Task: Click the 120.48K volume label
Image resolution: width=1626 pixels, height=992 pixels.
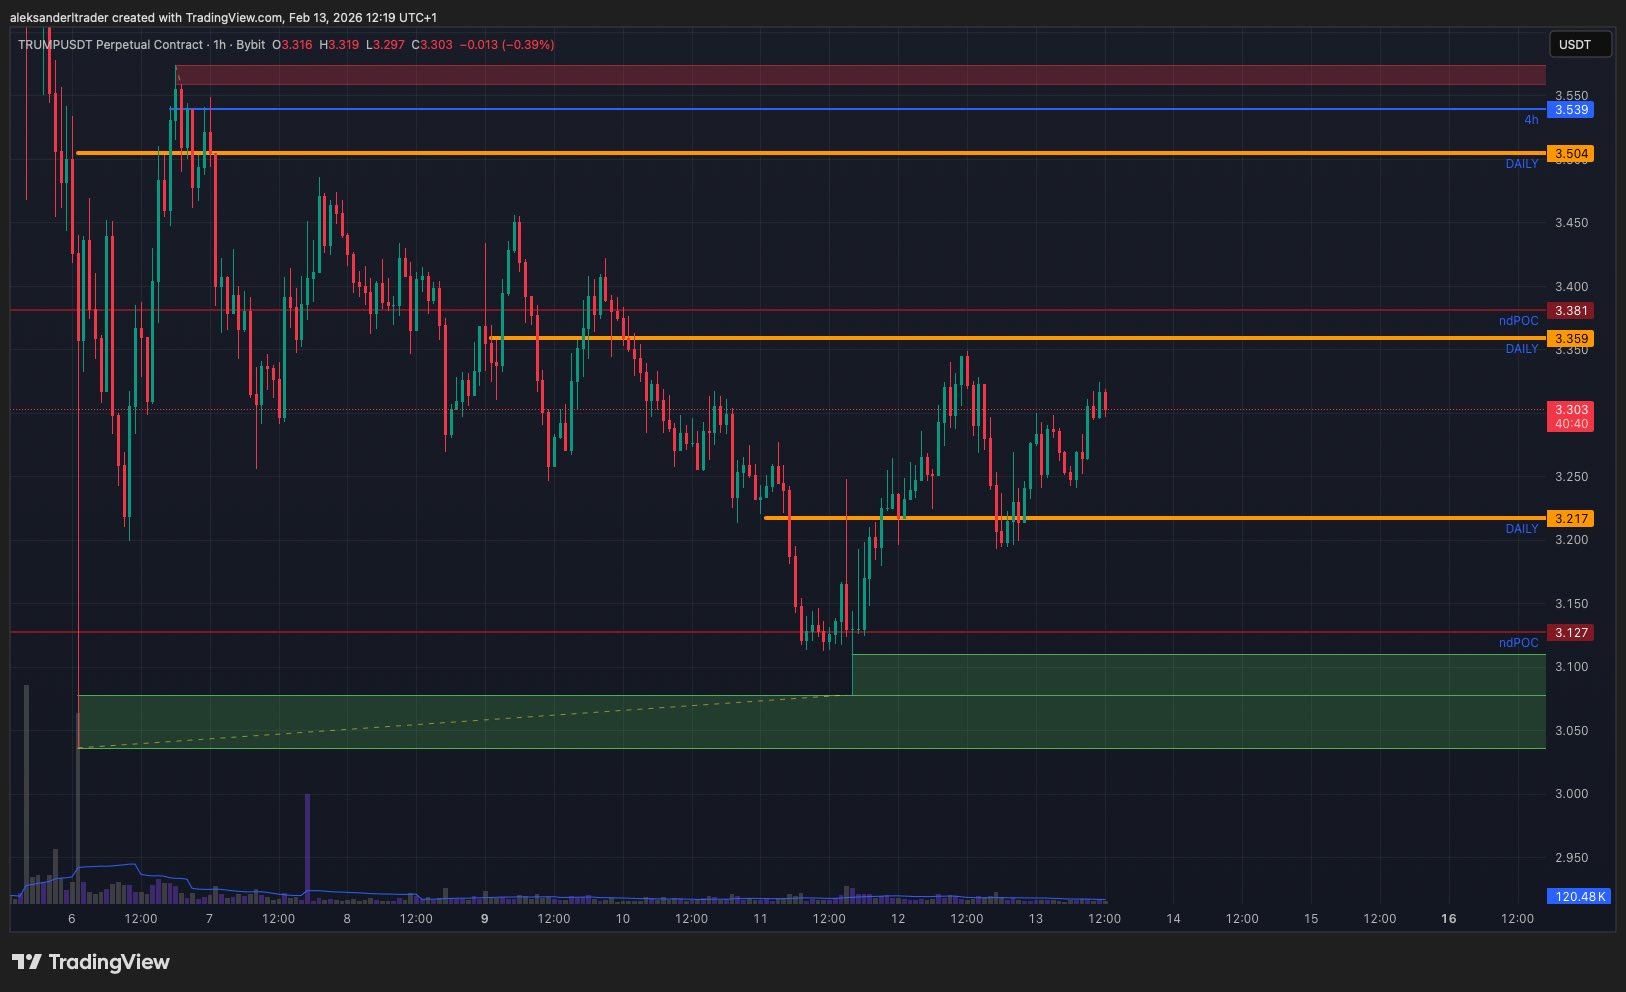Action: (x=1580, y=897)
